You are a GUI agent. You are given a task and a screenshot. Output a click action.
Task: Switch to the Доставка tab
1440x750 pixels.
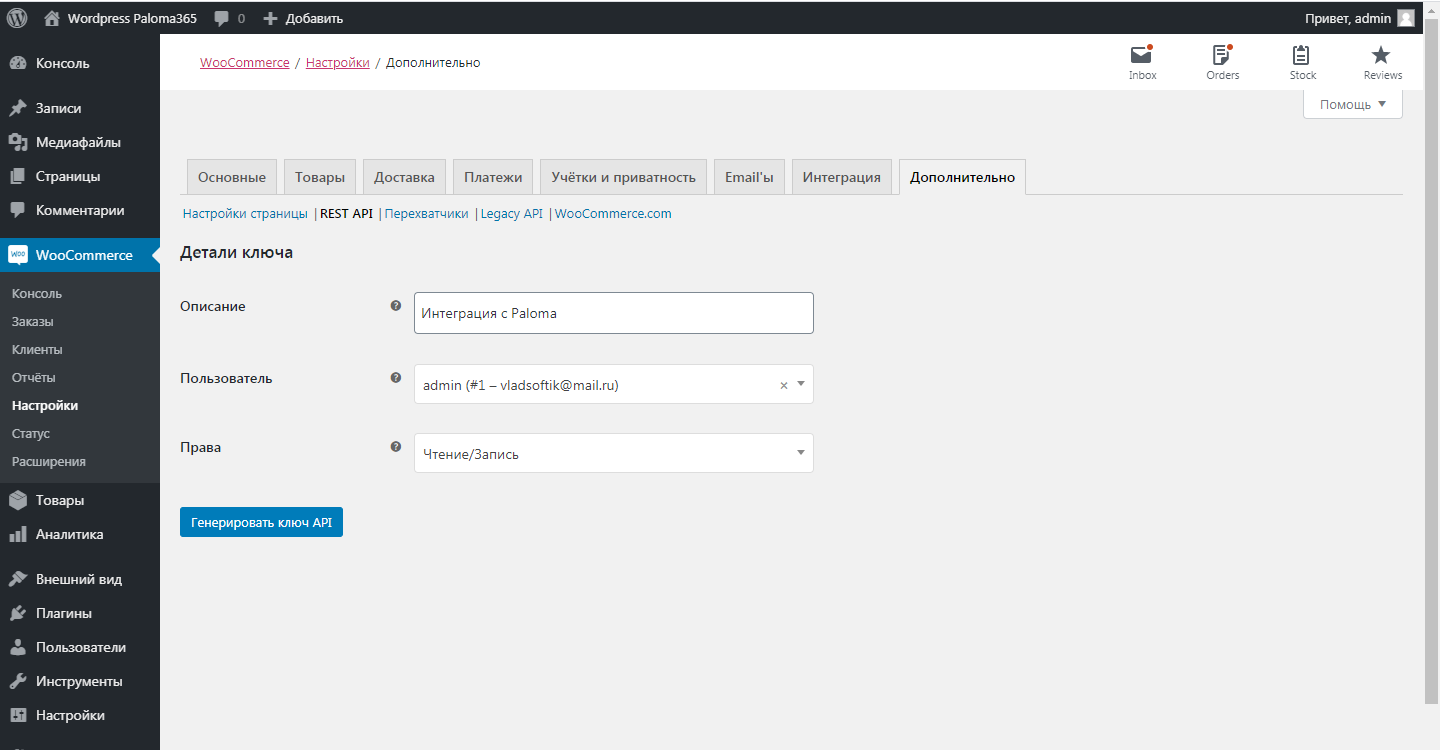click(404, 177)
